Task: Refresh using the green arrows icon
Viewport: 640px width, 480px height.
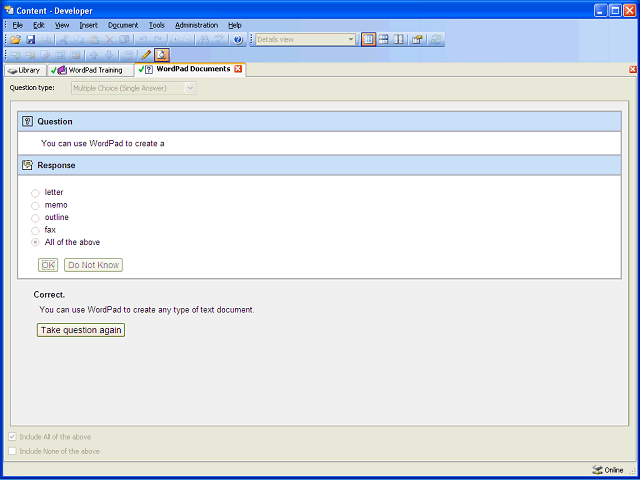Action: click(436, 40)
